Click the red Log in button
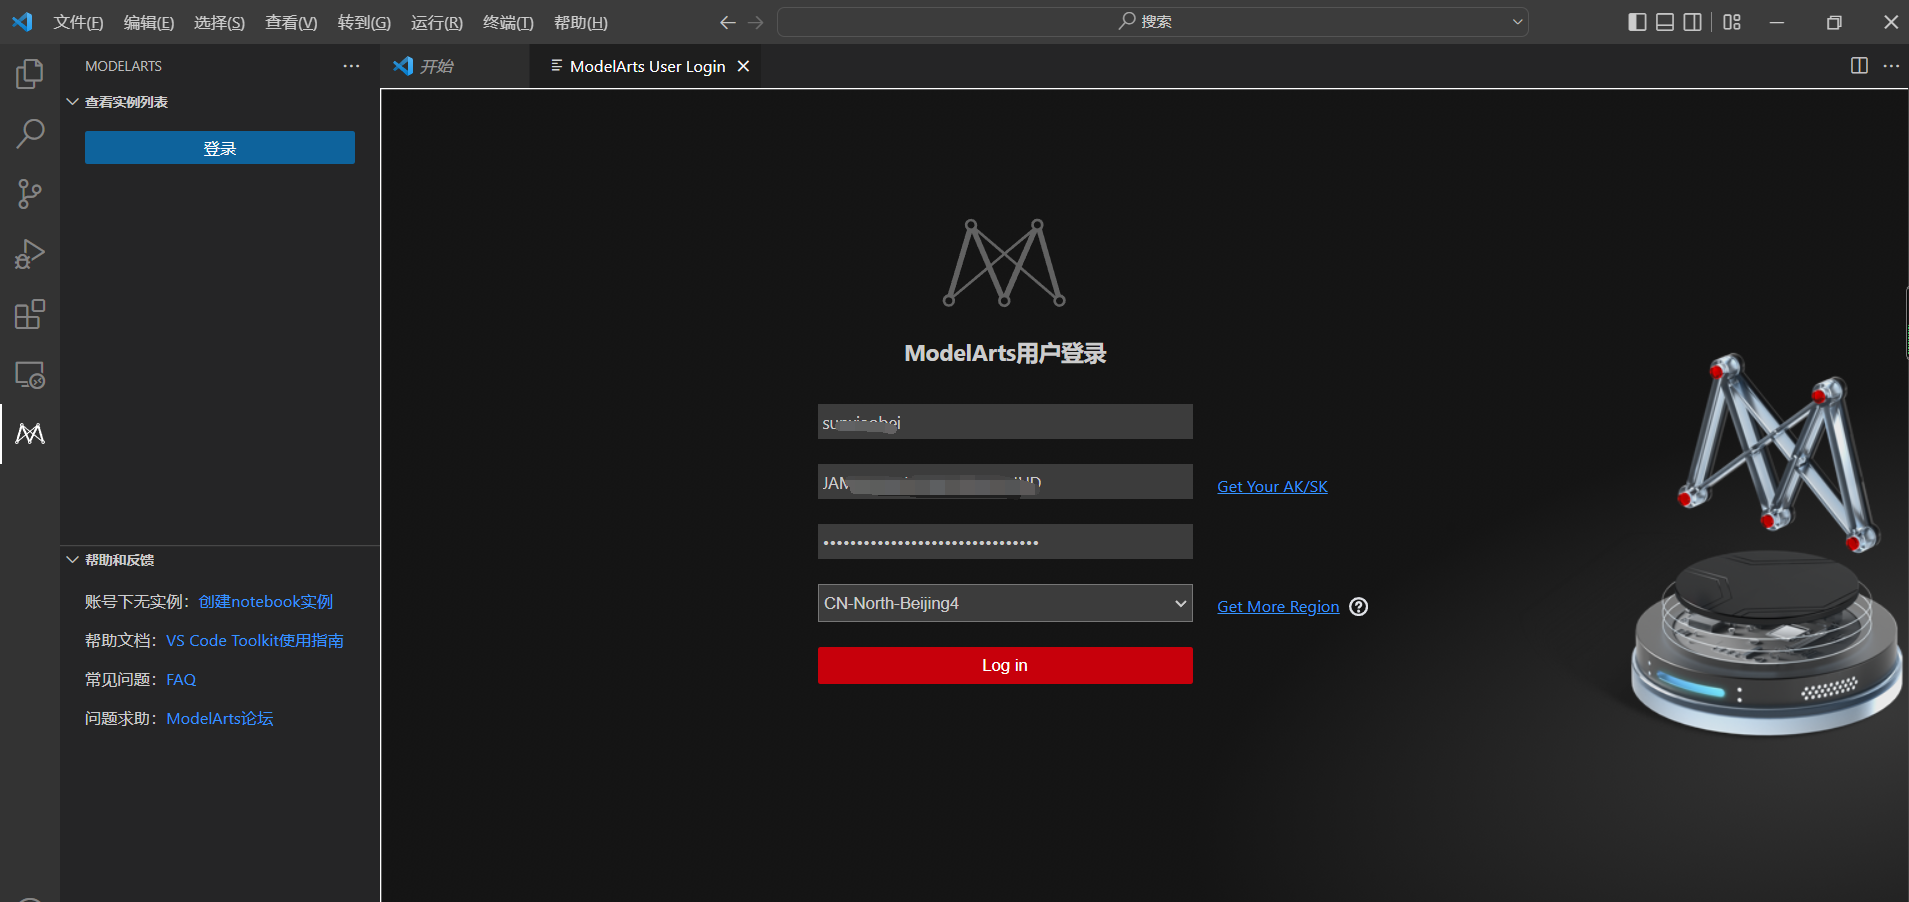The image size is (1909, 902). 1005,665
